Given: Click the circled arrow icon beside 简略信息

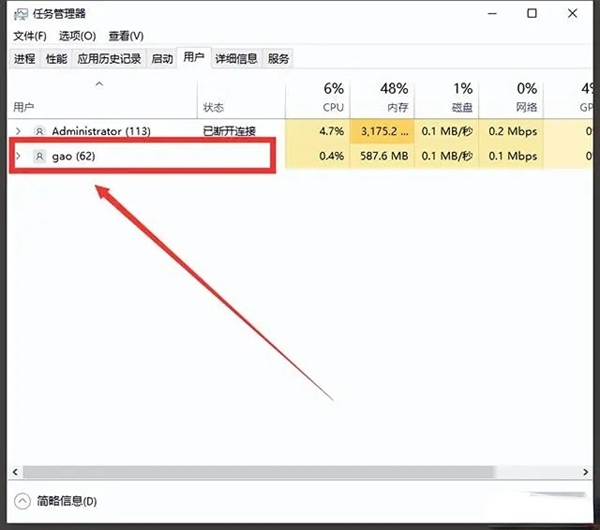Looking at the screenshot, I should click(22, 501).
